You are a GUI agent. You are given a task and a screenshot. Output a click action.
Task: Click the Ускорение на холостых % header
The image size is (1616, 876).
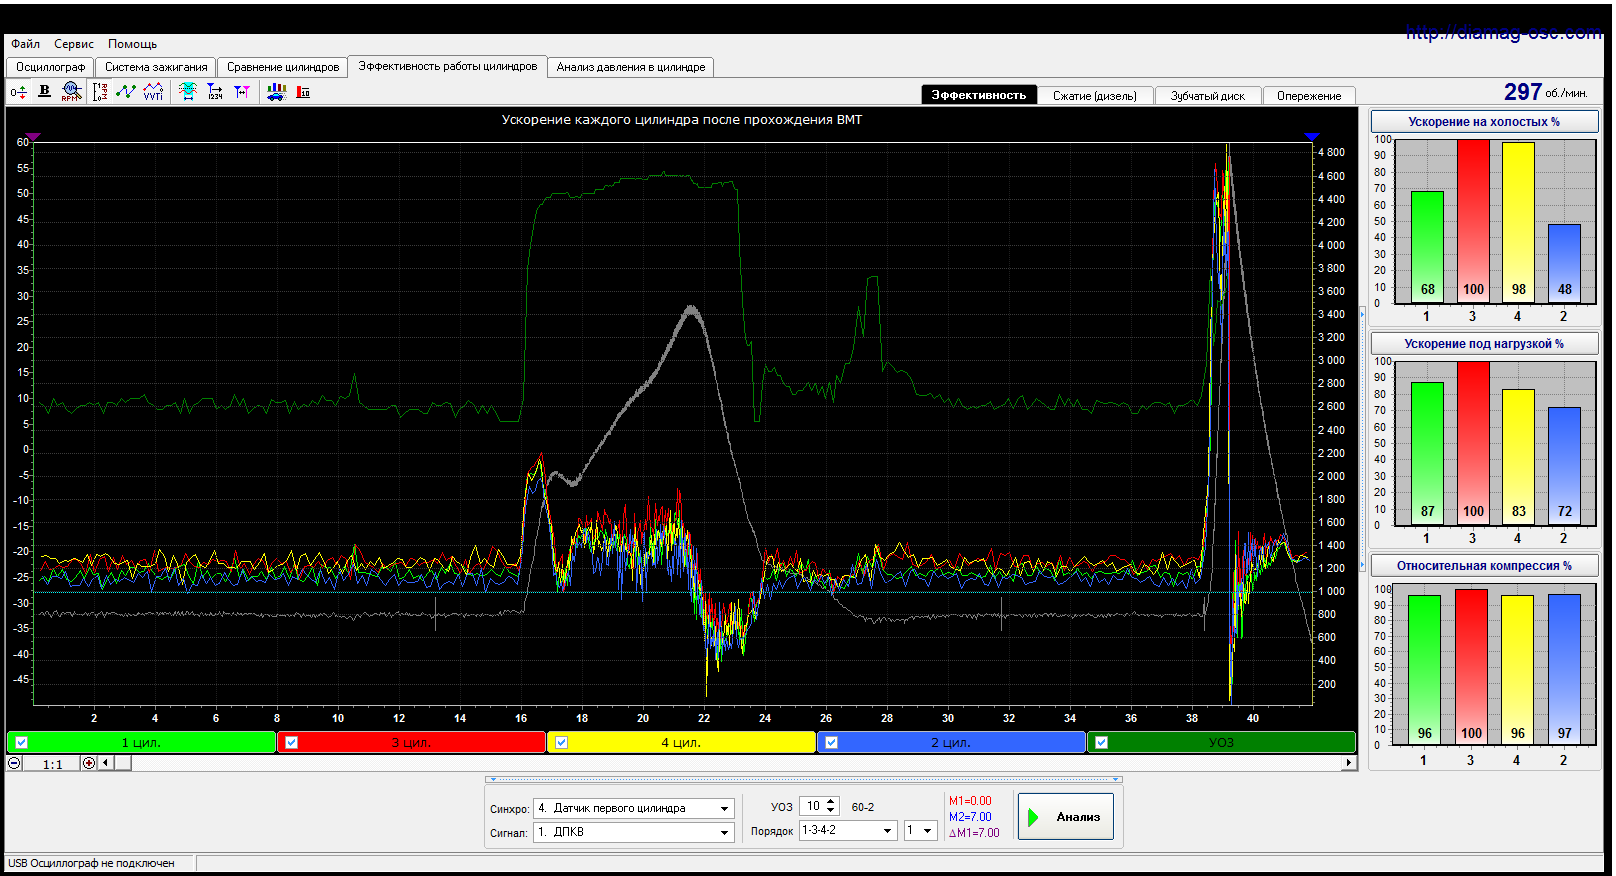tap(1484, 121)
